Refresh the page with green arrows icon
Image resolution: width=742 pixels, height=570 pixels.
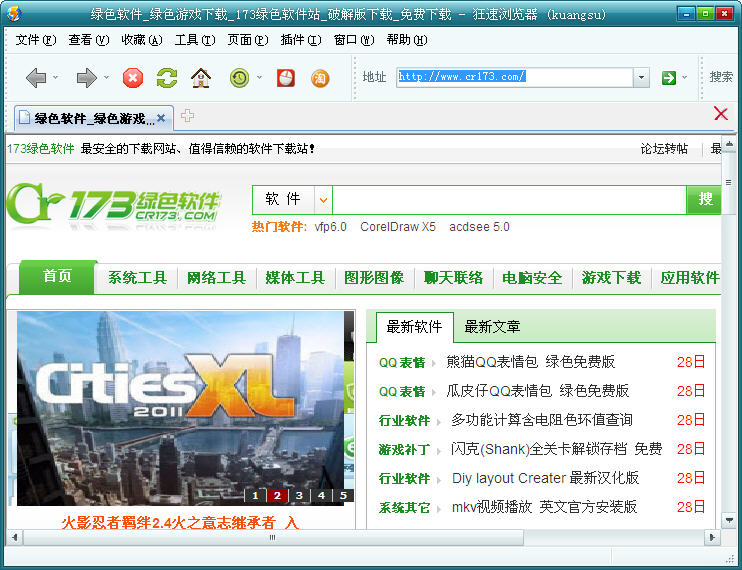click(167, 78)
